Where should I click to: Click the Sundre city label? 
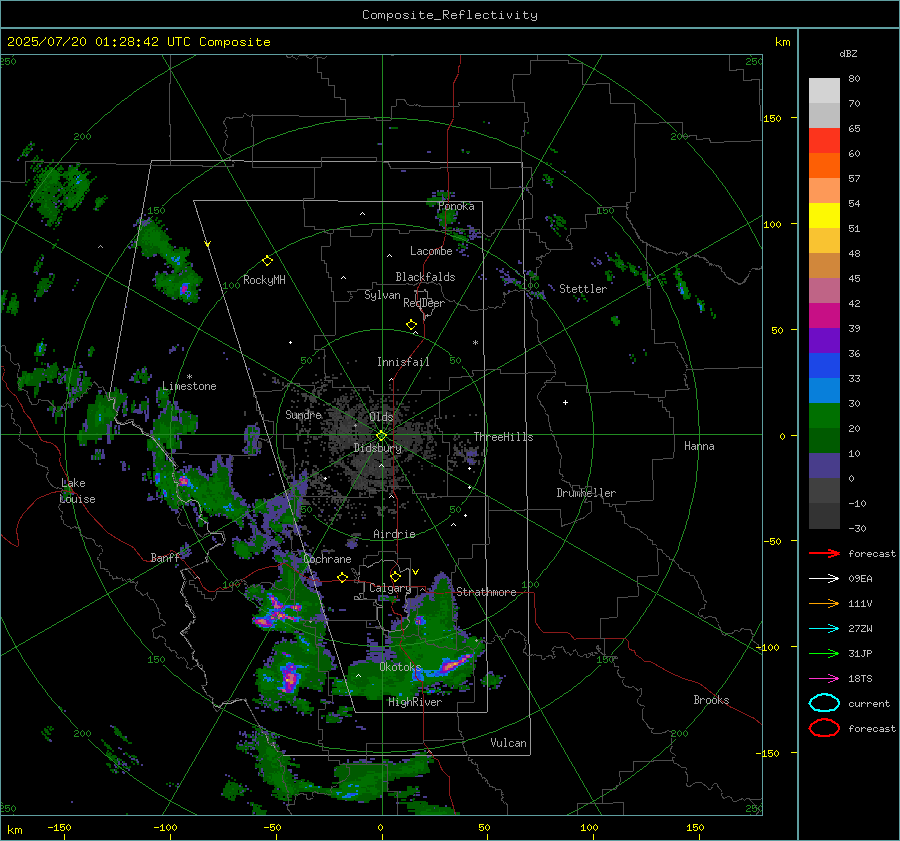pos(304,415)
